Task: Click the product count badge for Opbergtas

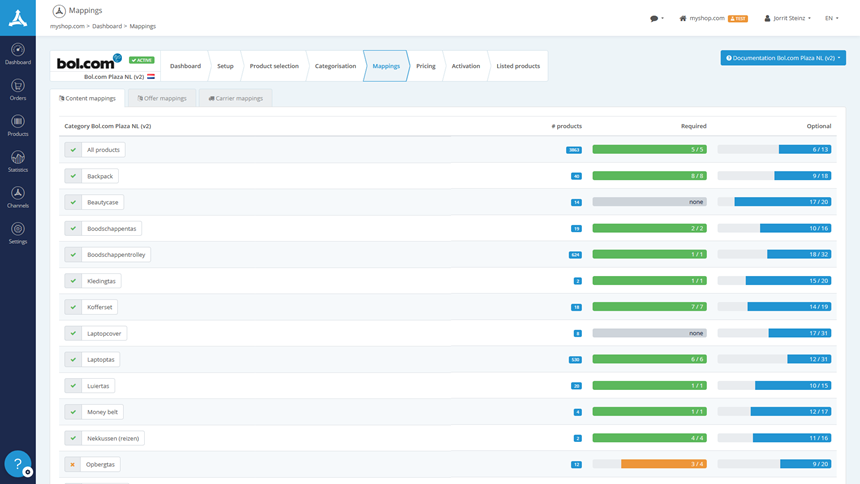Action: tap(576, 465)
